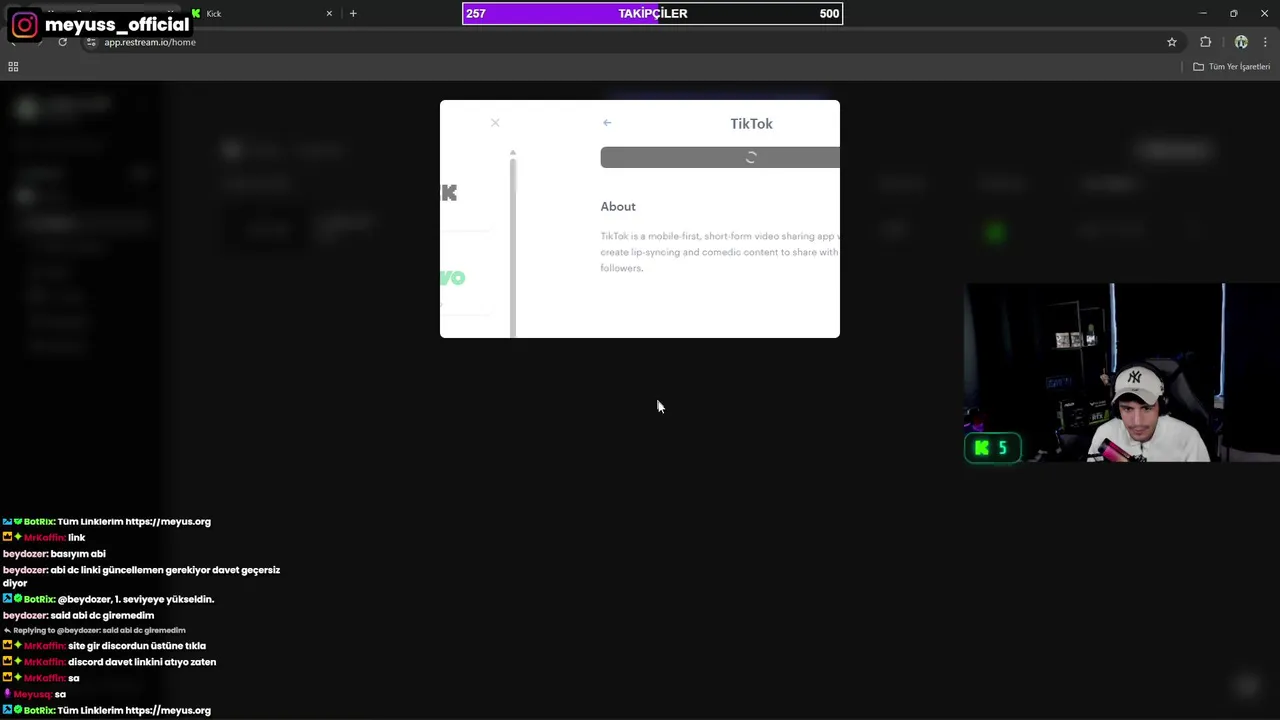Open the Chrome three-dot menu
The height and width of the screenshot is (720, 1280).
[x=1265, y=42]
